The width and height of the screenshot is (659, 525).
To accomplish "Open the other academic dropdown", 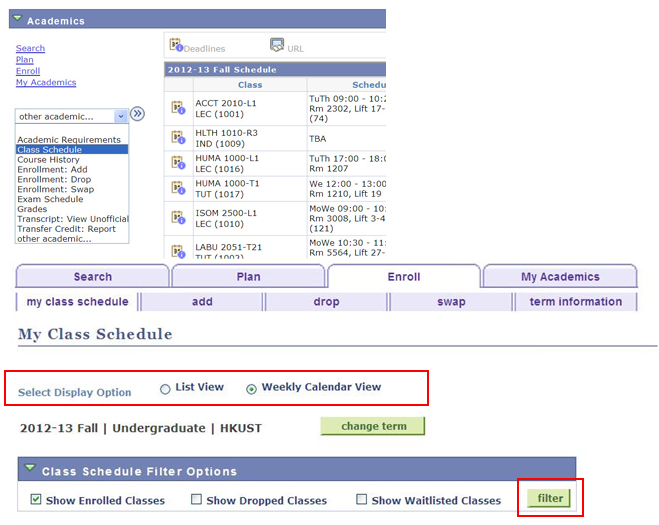I will 72,116.
